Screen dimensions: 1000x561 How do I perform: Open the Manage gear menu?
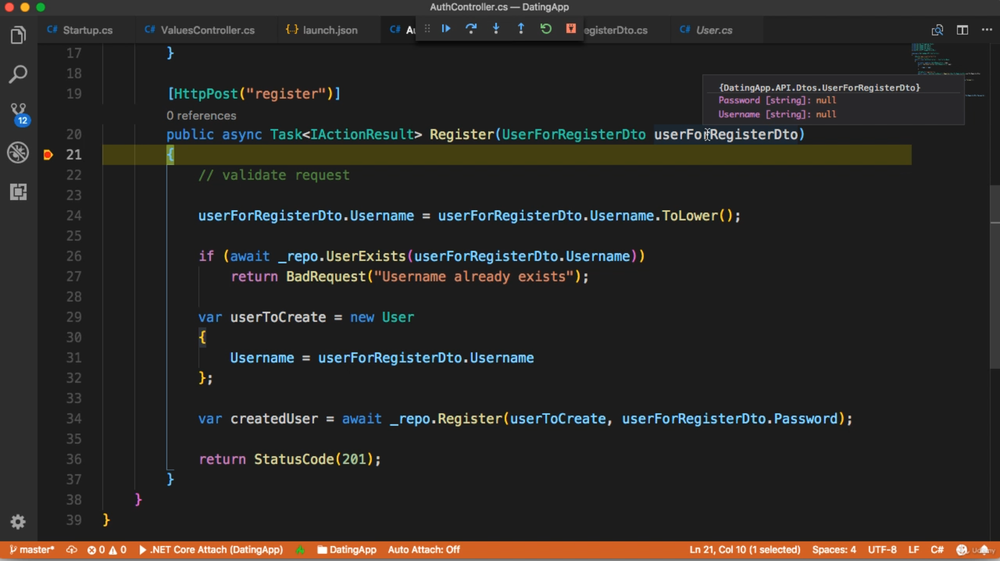18,522
